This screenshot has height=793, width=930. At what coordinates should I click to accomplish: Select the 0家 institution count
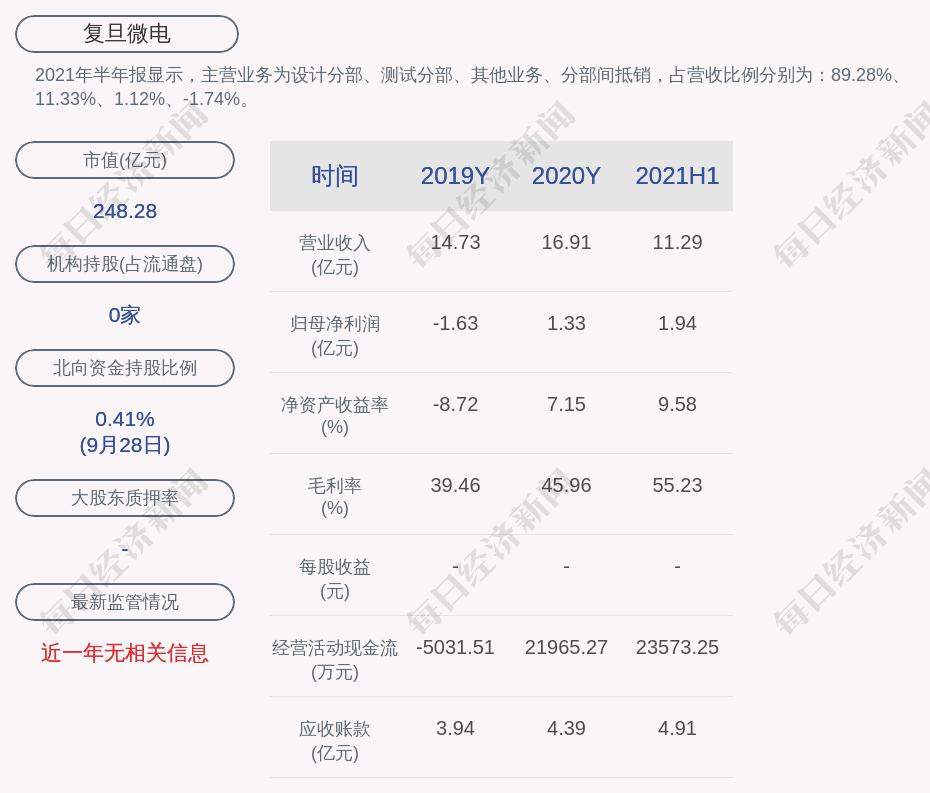125,315
